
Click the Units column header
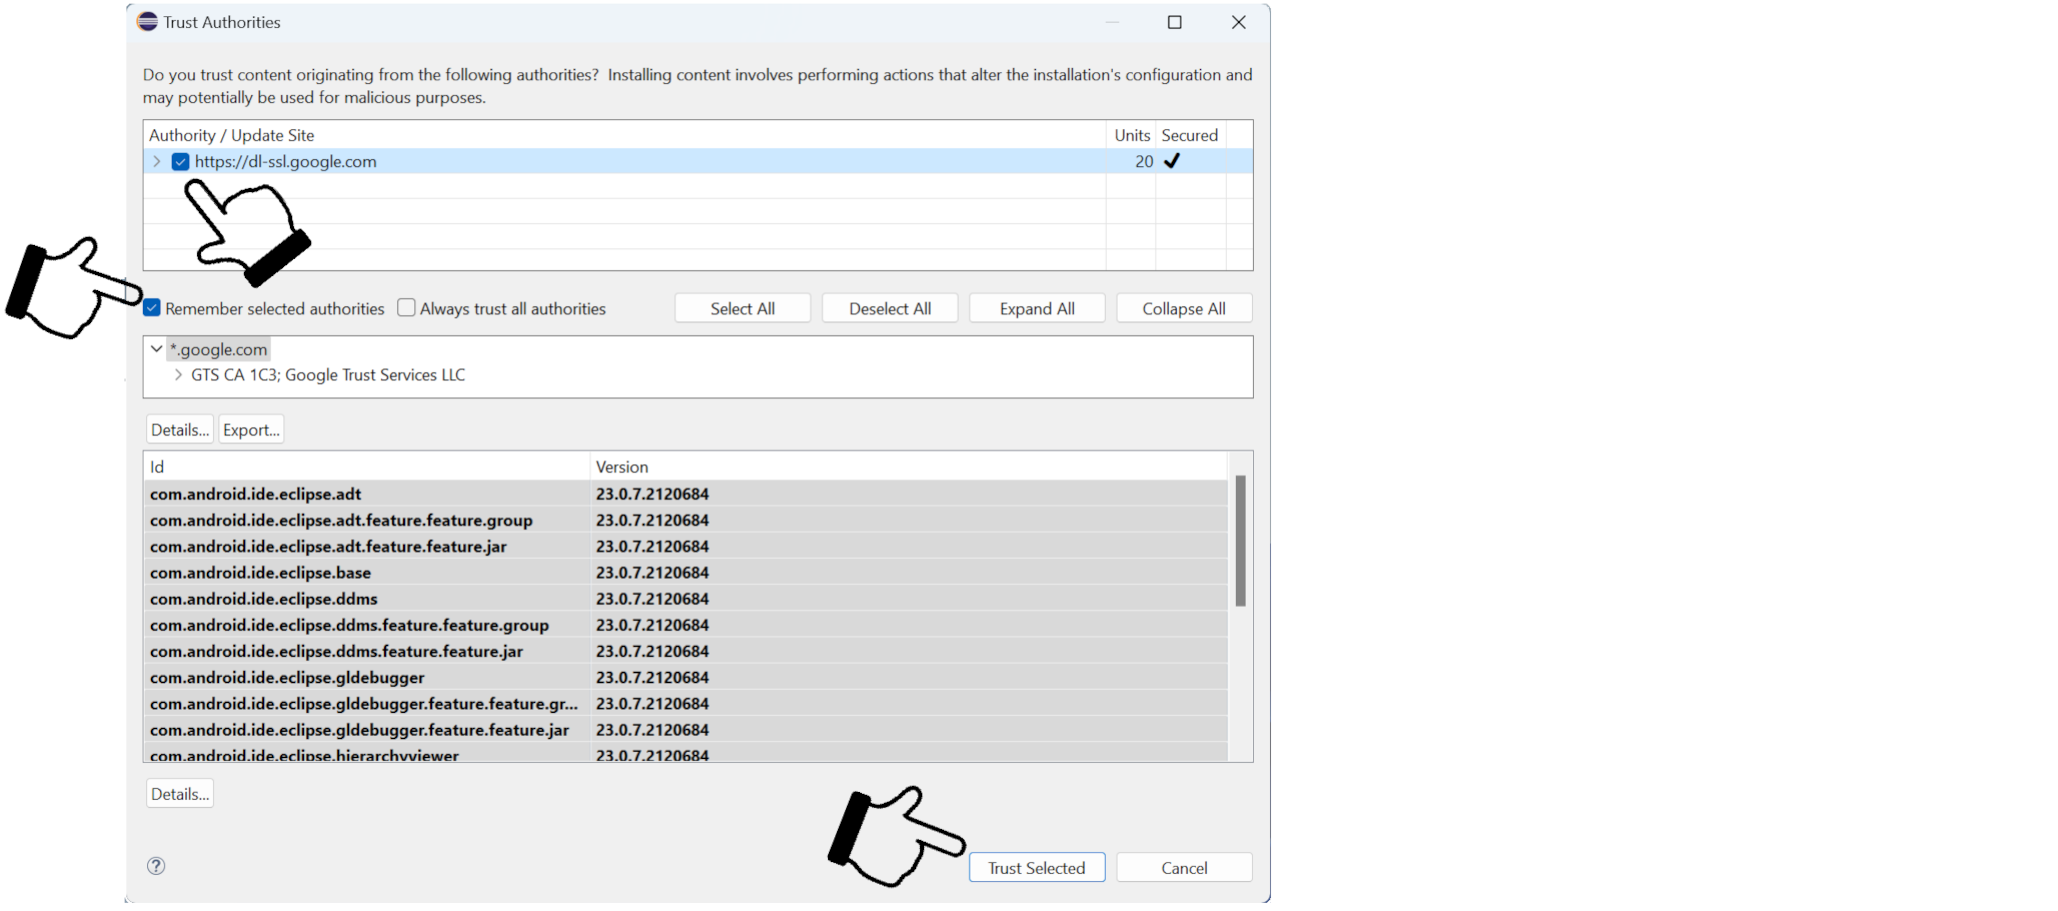(x=1132, y=135)
